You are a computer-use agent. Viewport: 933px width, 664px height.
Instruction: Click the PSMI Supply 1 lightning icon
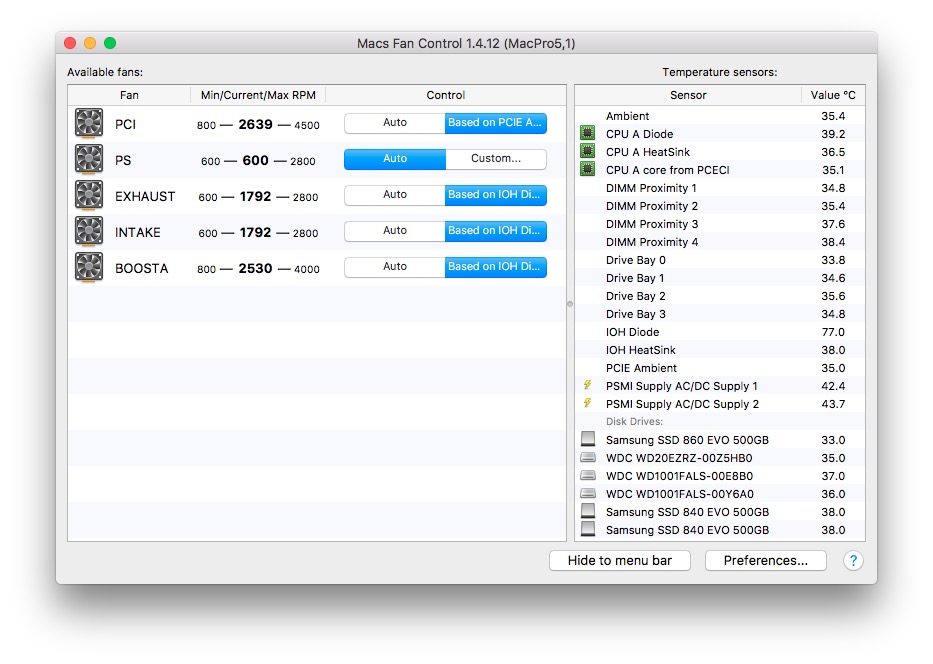[x=587, y=385]
